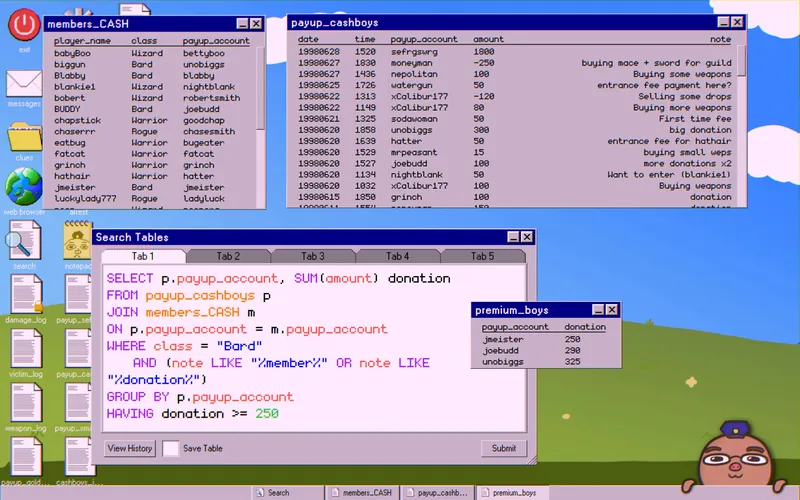The width and height of the screenshot is (800, 500).
Task: Click the -250 amount cell
Action: (484, 63)
